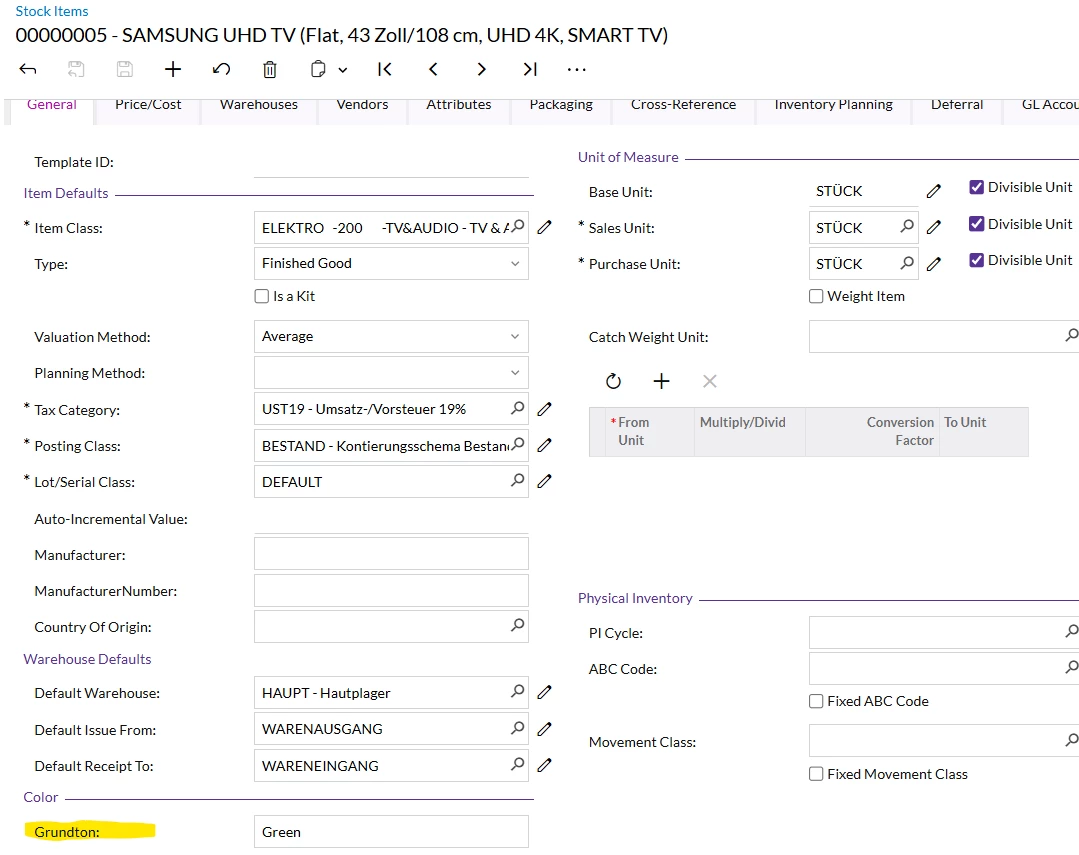
Task: Click the Manufacturer input field
Action: (391, 553)
